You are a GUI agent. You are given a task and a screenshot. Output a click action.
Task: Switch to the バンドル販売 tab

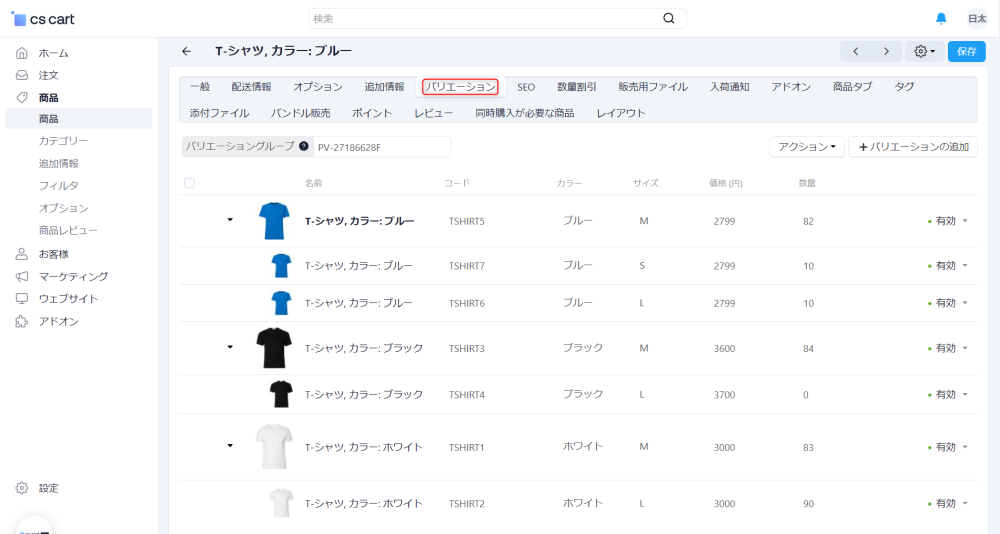pyautogui.click(x=300, y=113)
